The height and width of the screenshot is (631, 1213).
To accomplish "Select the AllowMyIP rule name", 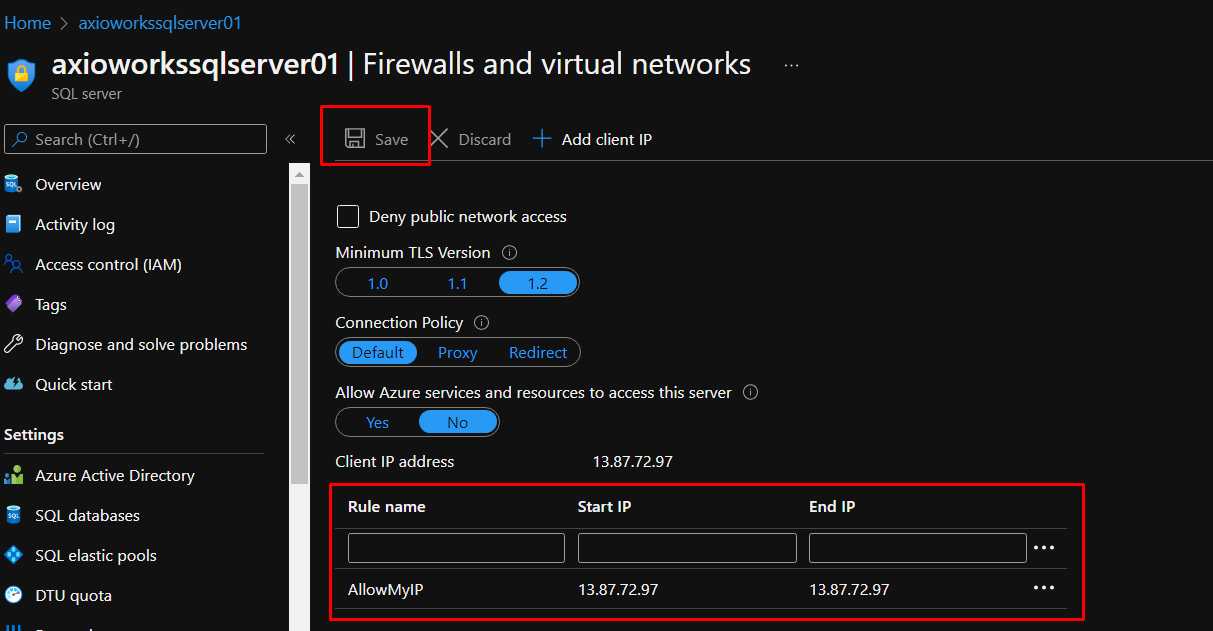I will pos(386,589).
